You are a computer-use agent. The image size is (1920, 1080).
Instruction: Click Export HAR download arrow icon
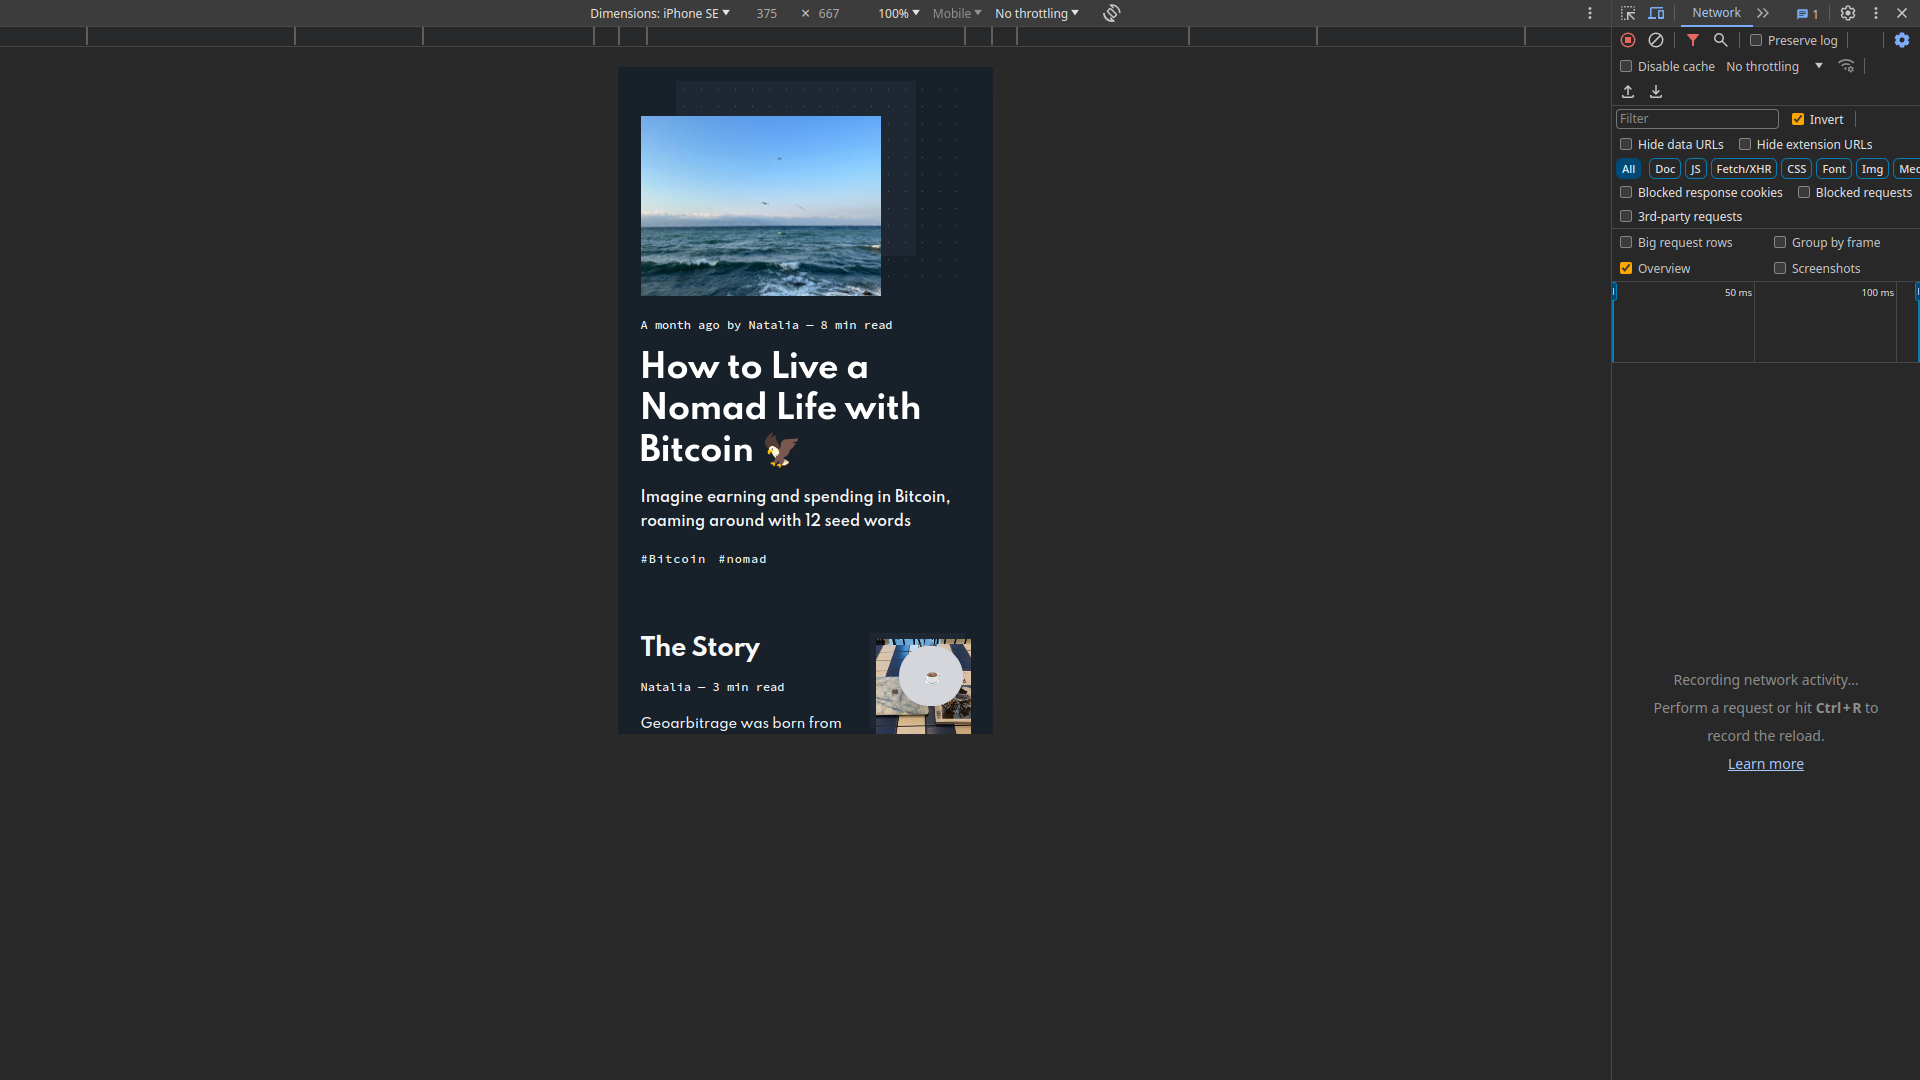coord(1656,92)
